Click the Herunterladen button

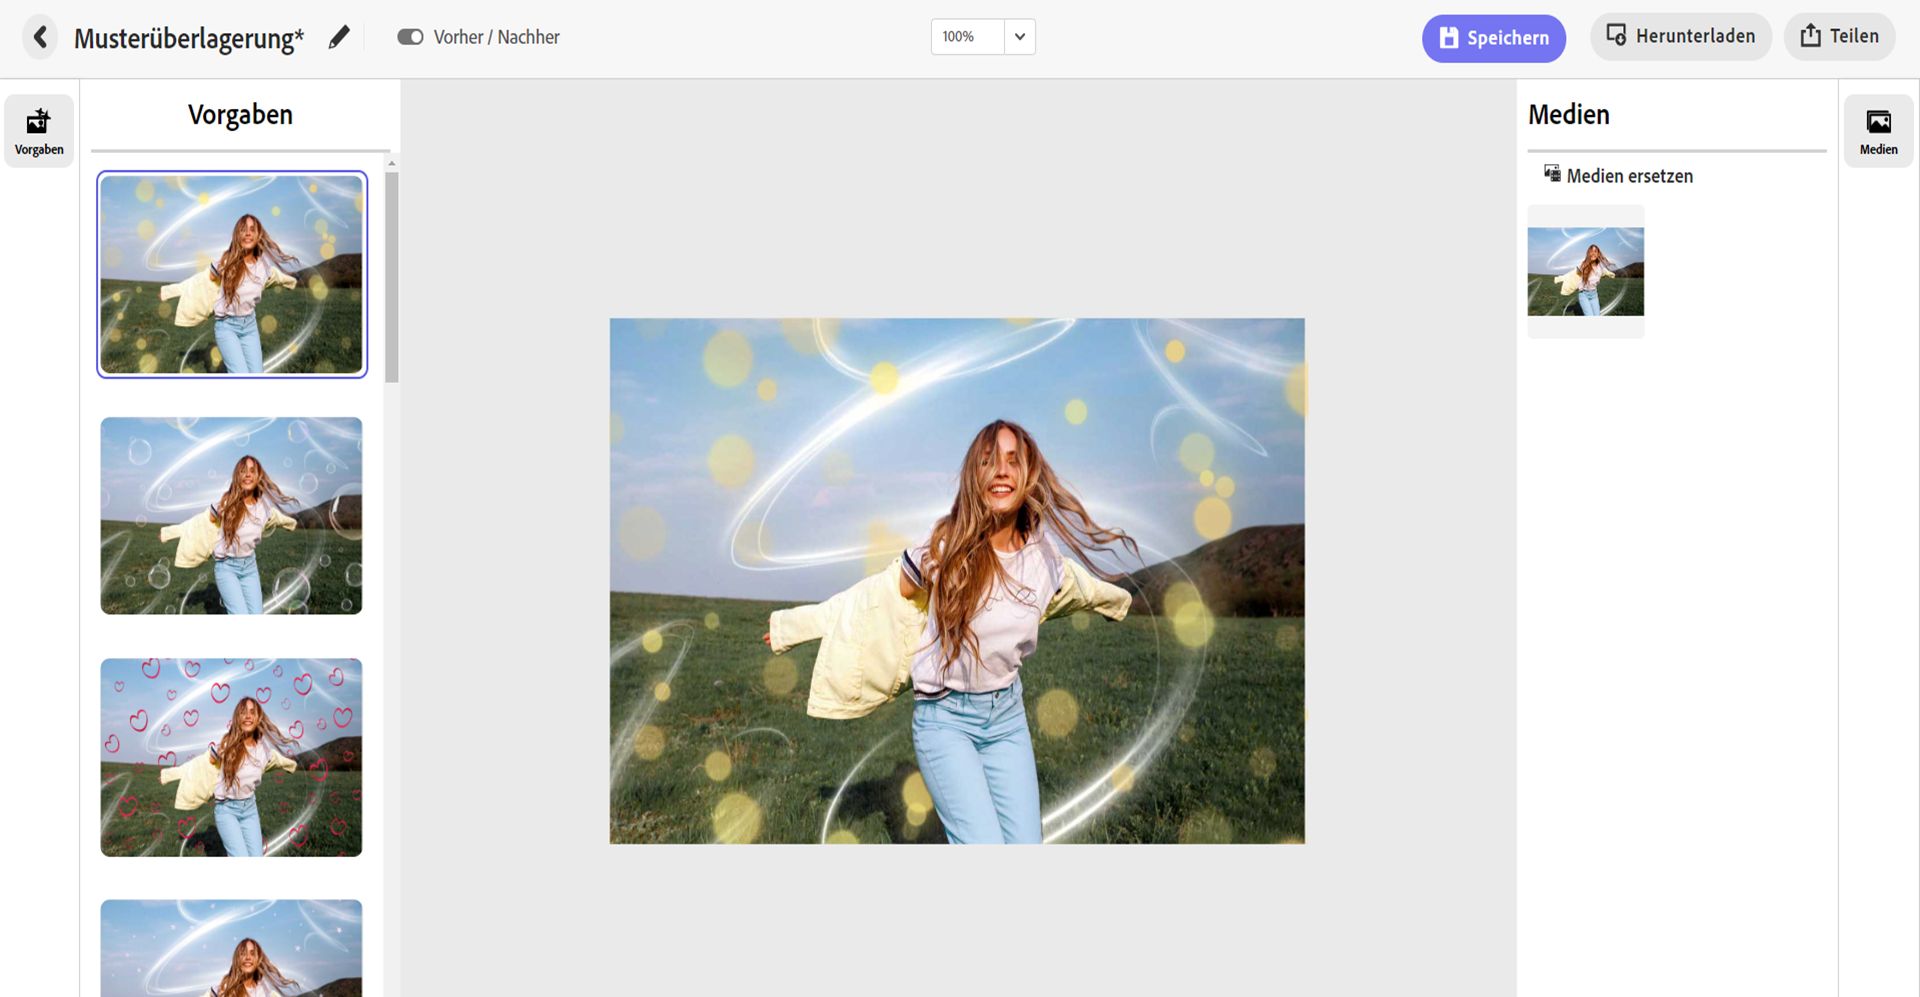[x=1681, y=36]
